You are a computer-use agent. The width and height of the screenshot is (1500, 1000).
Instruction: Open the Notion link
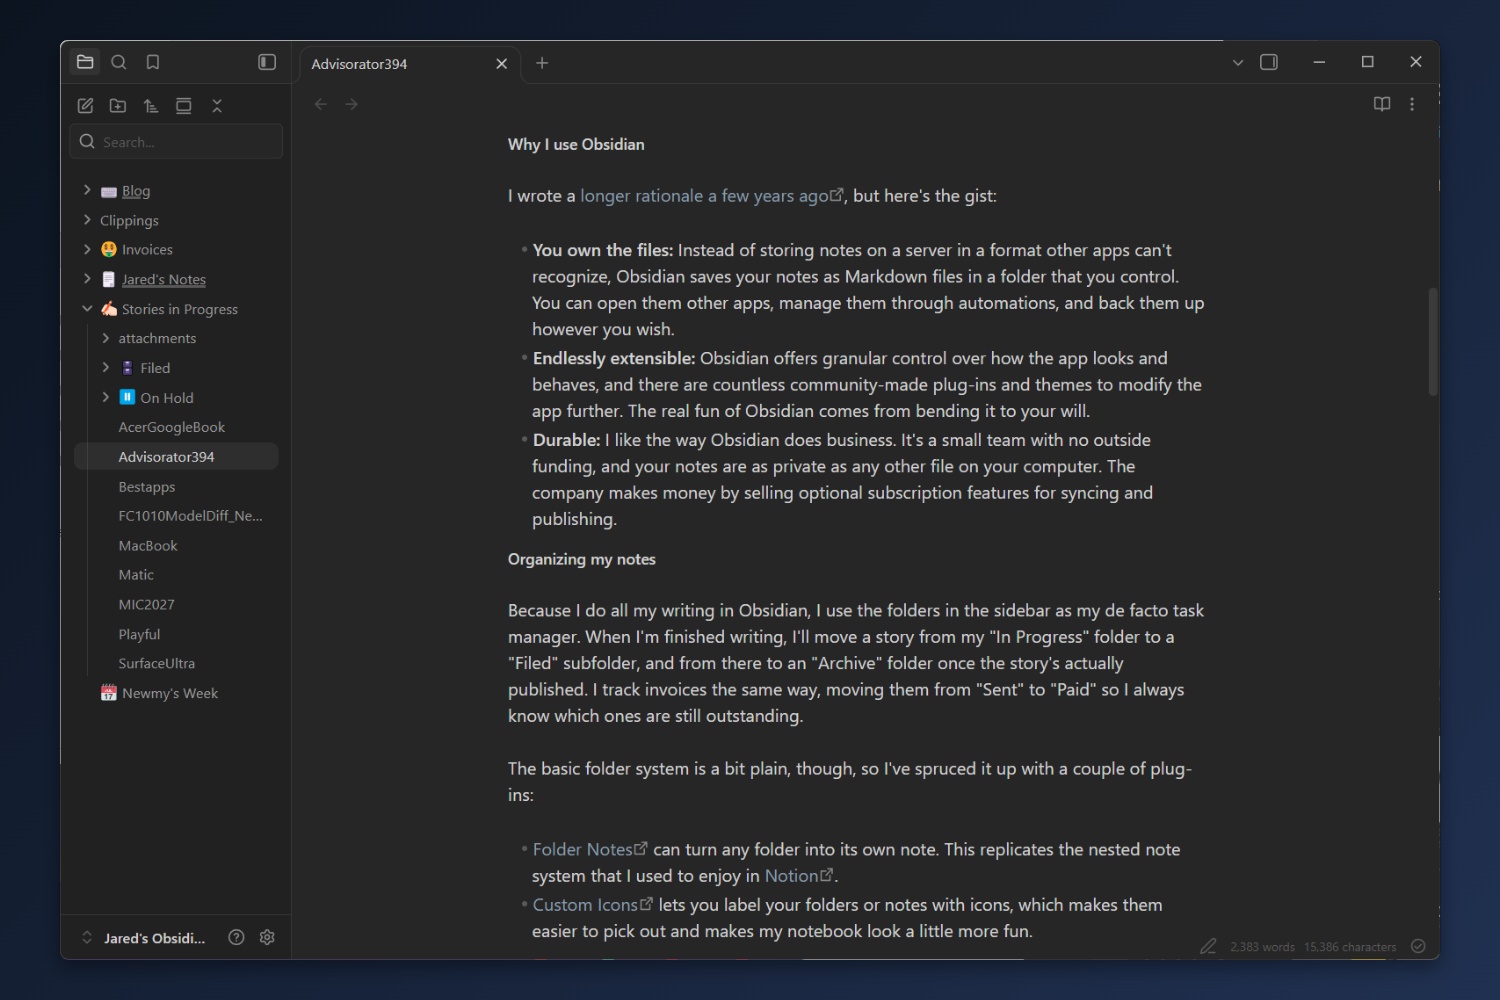coord(799,876)
